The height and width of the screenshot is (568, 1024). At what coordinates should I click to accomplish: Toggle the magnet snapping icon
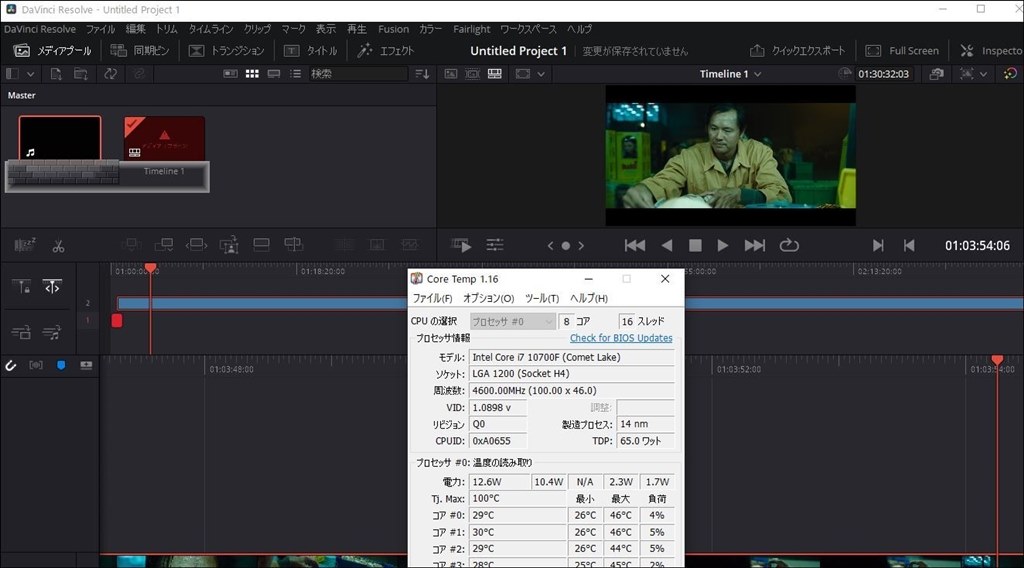point(11,367)
